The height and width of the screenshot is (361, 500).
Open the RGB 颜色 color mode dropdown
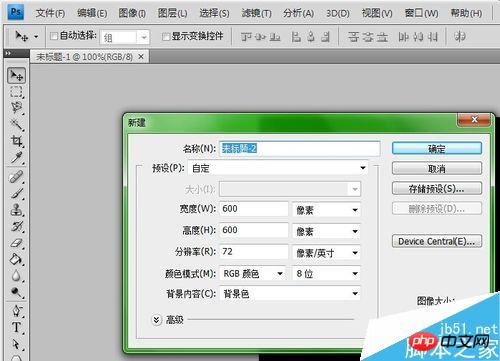tap(253, 274)
